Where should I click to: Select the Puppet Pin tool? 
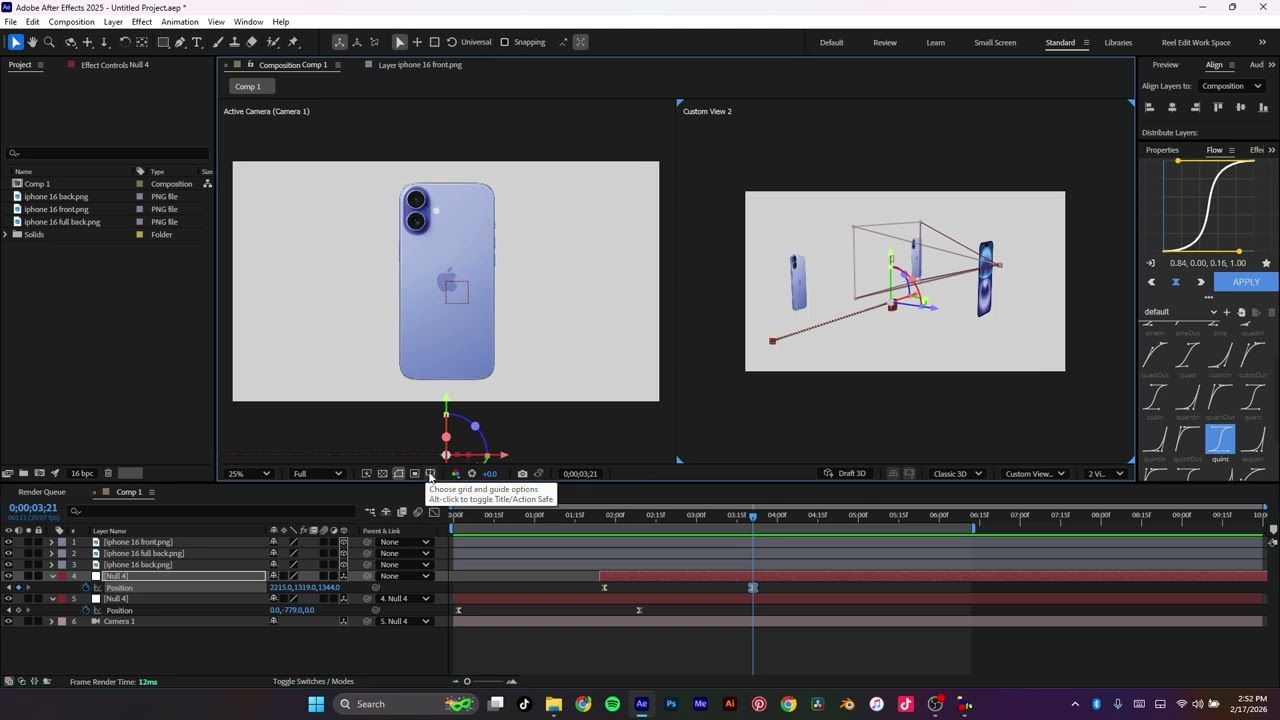point(293,42)
